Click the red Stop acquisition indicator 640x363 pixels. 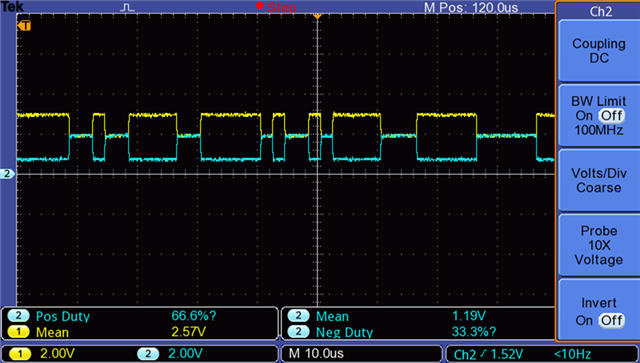276,7
